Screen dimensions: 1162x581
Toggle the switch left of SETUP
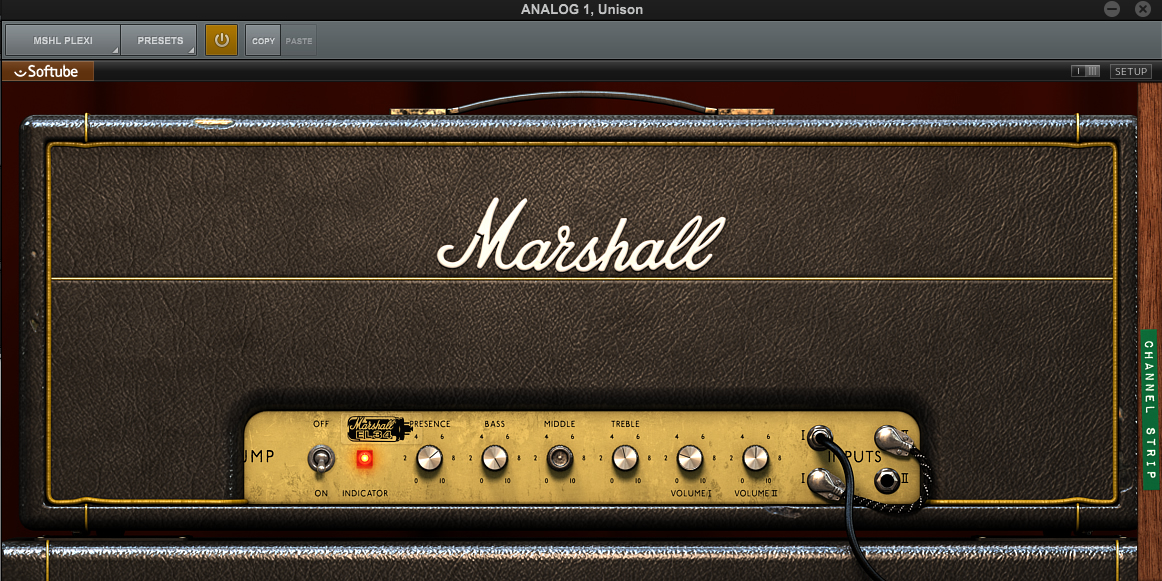[1086, 71]
